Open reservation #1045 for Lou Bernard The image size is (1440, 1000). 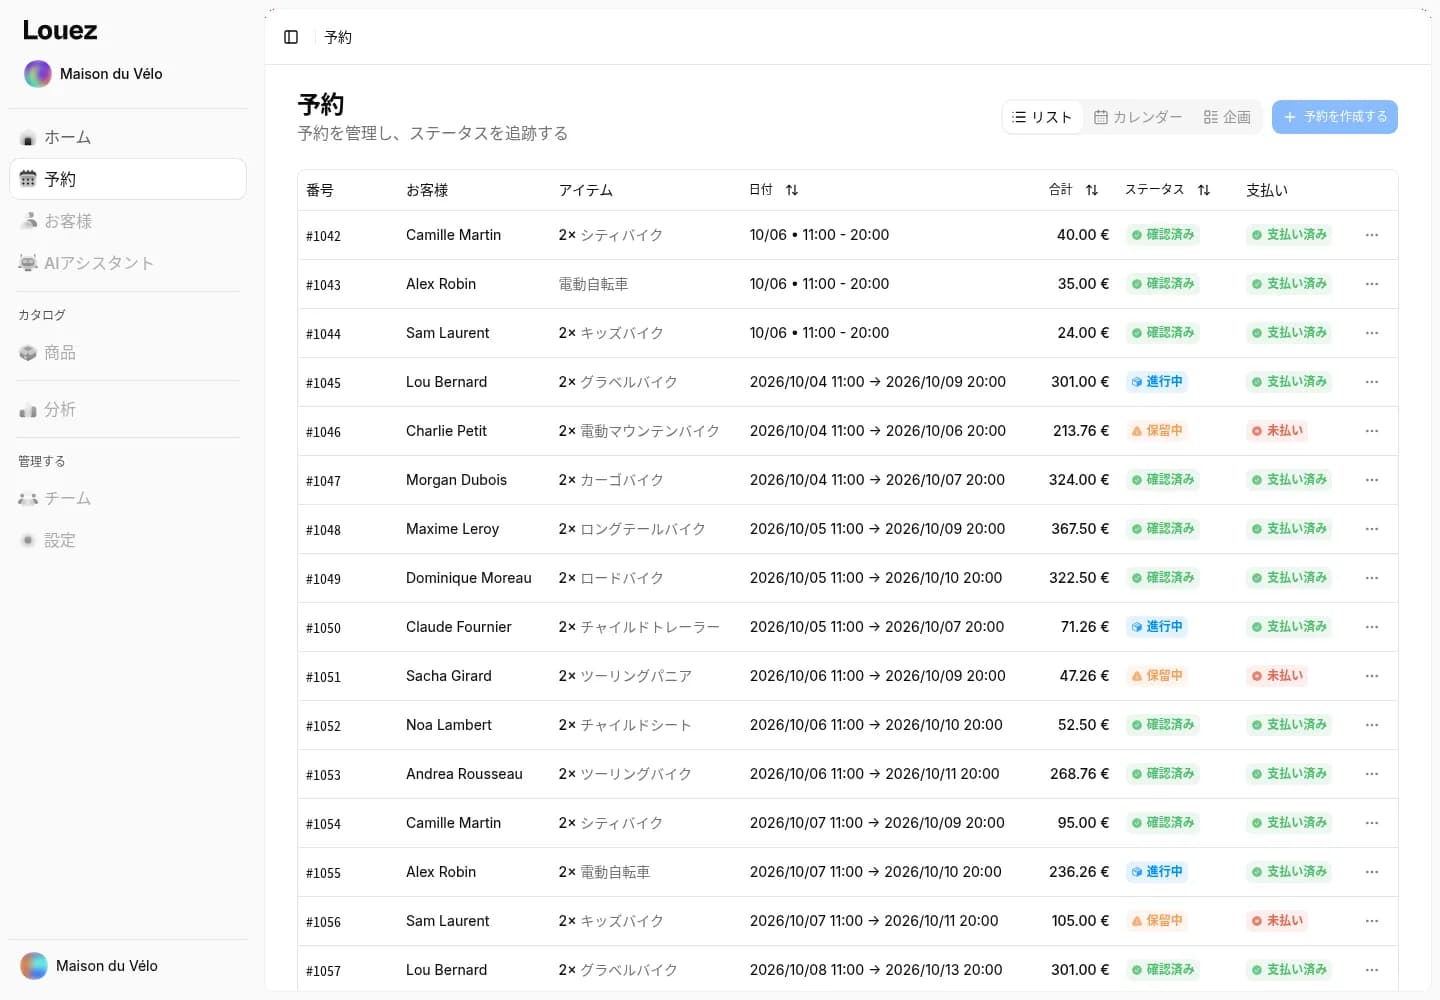pyautogui.click(x=847, y=382)
